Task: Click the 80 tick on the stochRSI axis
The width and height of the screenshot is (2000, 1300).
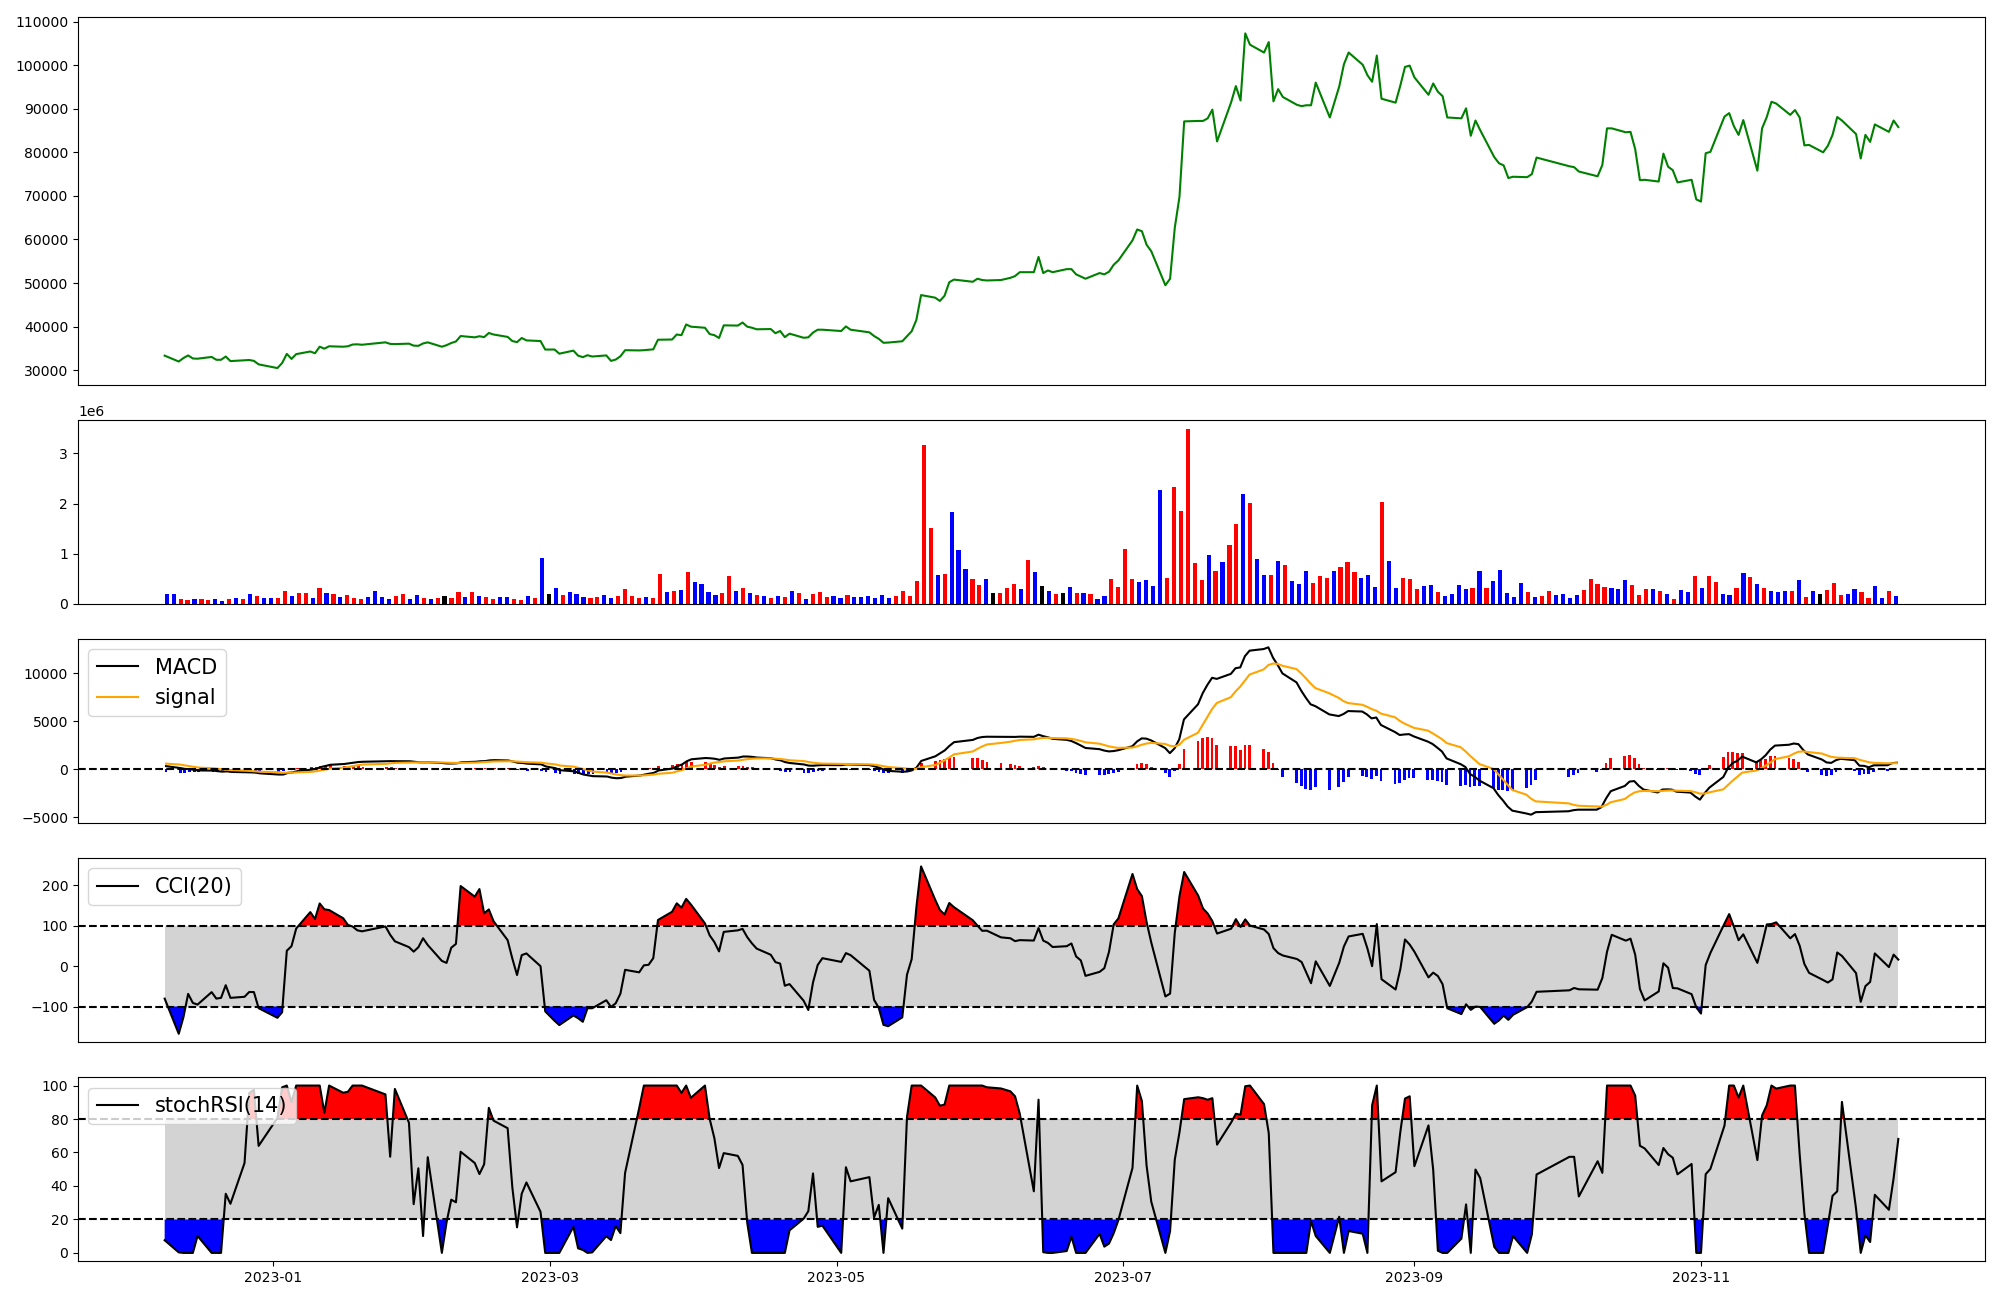Action: click(60, 1120)
